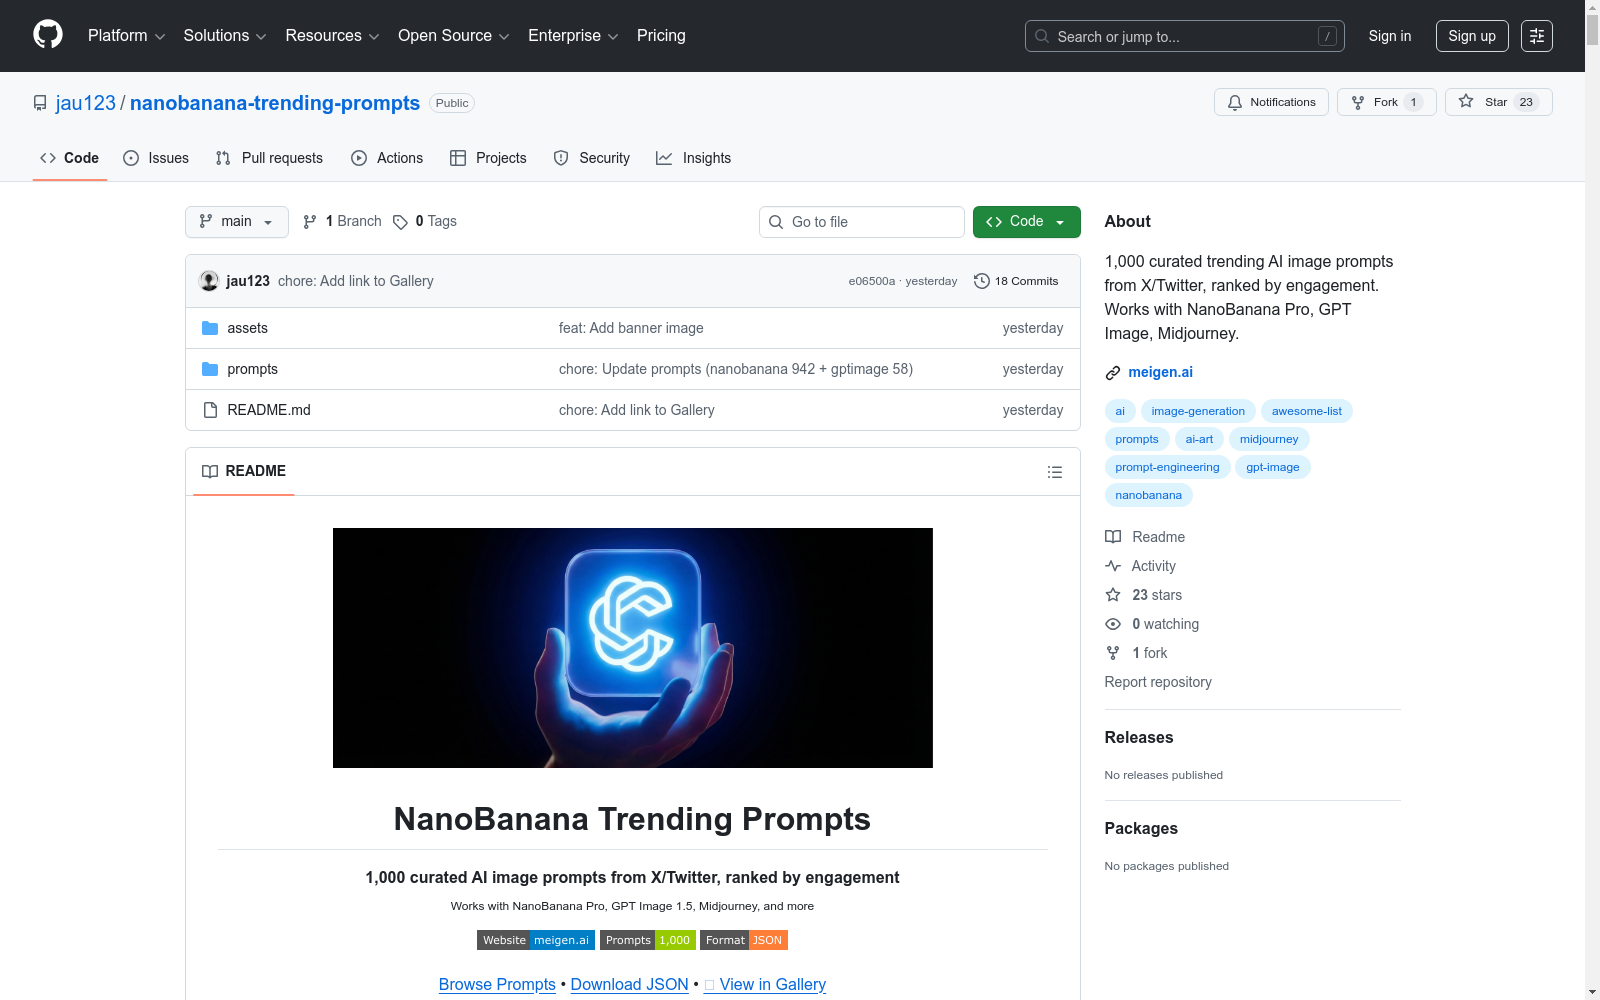Open the main branch selector dropdown

237,222
